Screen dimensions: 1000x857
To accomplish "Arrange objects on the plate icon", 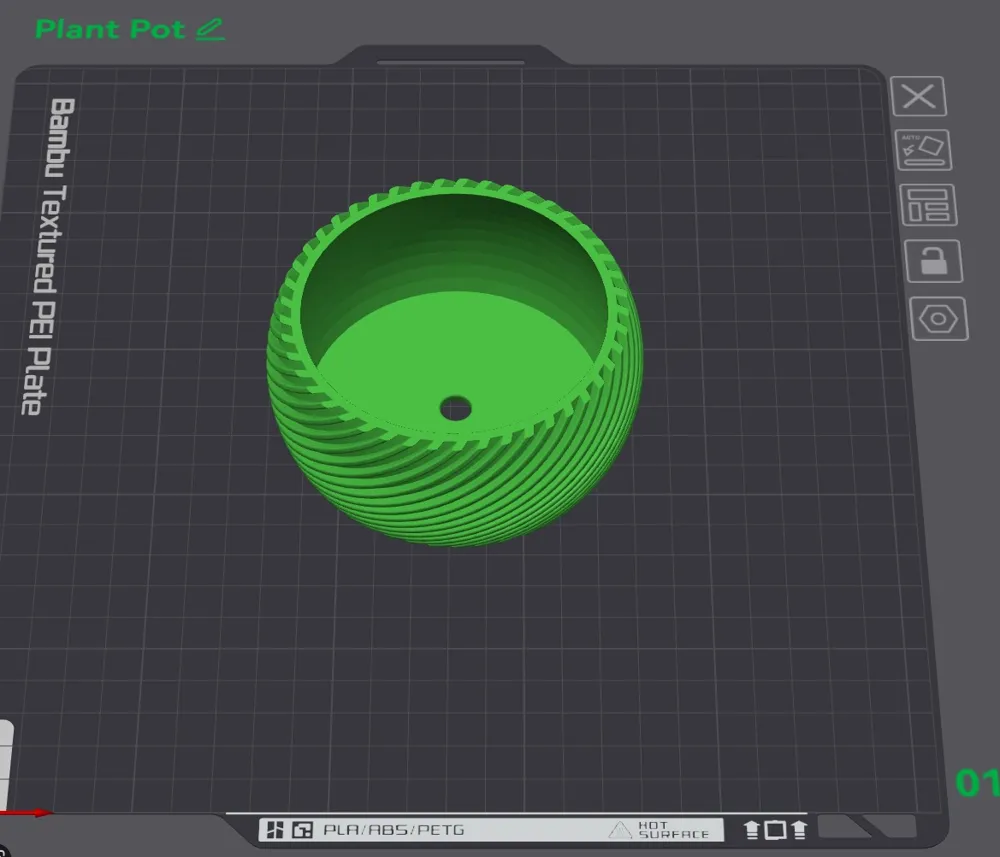I will point(928,205).
